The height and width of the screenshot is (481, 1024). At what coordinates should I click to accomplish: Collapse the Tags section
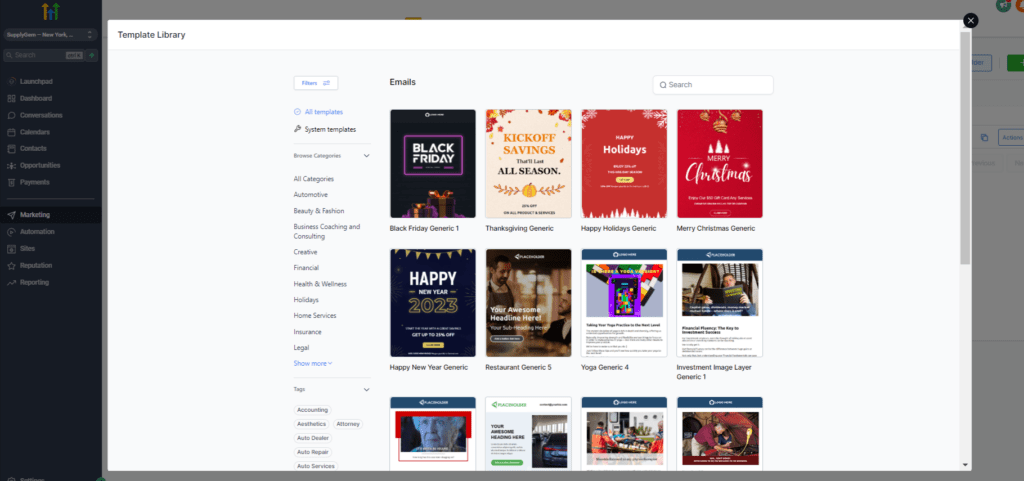click(x=366, y=390)
